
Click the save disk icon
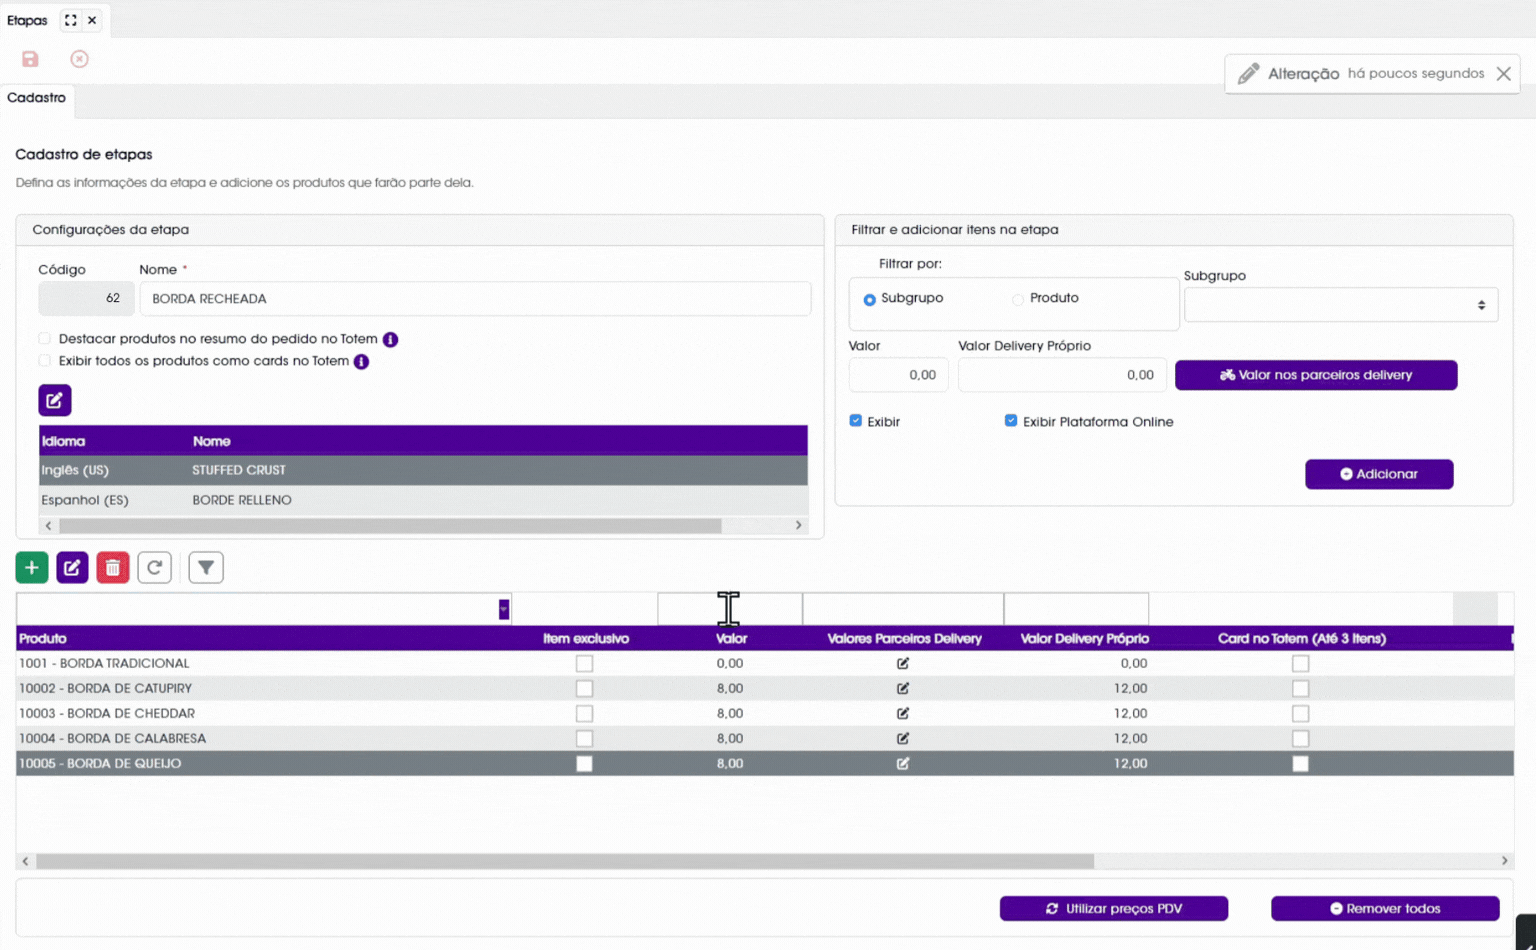[x=30, y=59]
